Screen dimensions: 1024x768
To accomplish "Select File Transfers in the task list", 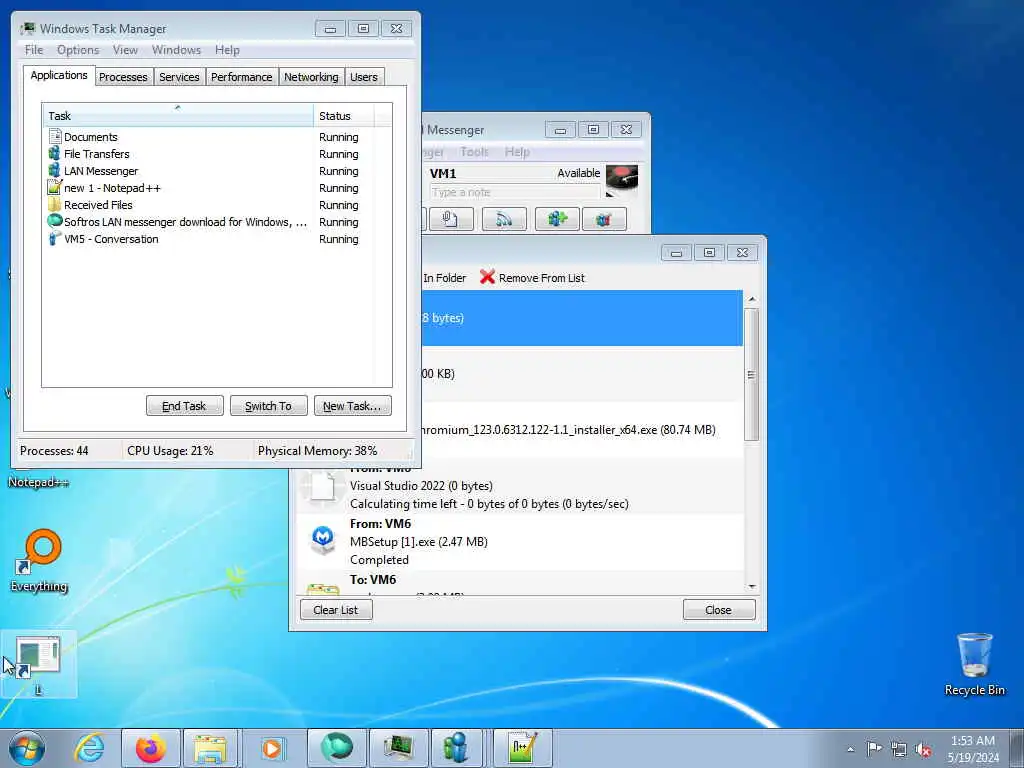I will [217, 154].
